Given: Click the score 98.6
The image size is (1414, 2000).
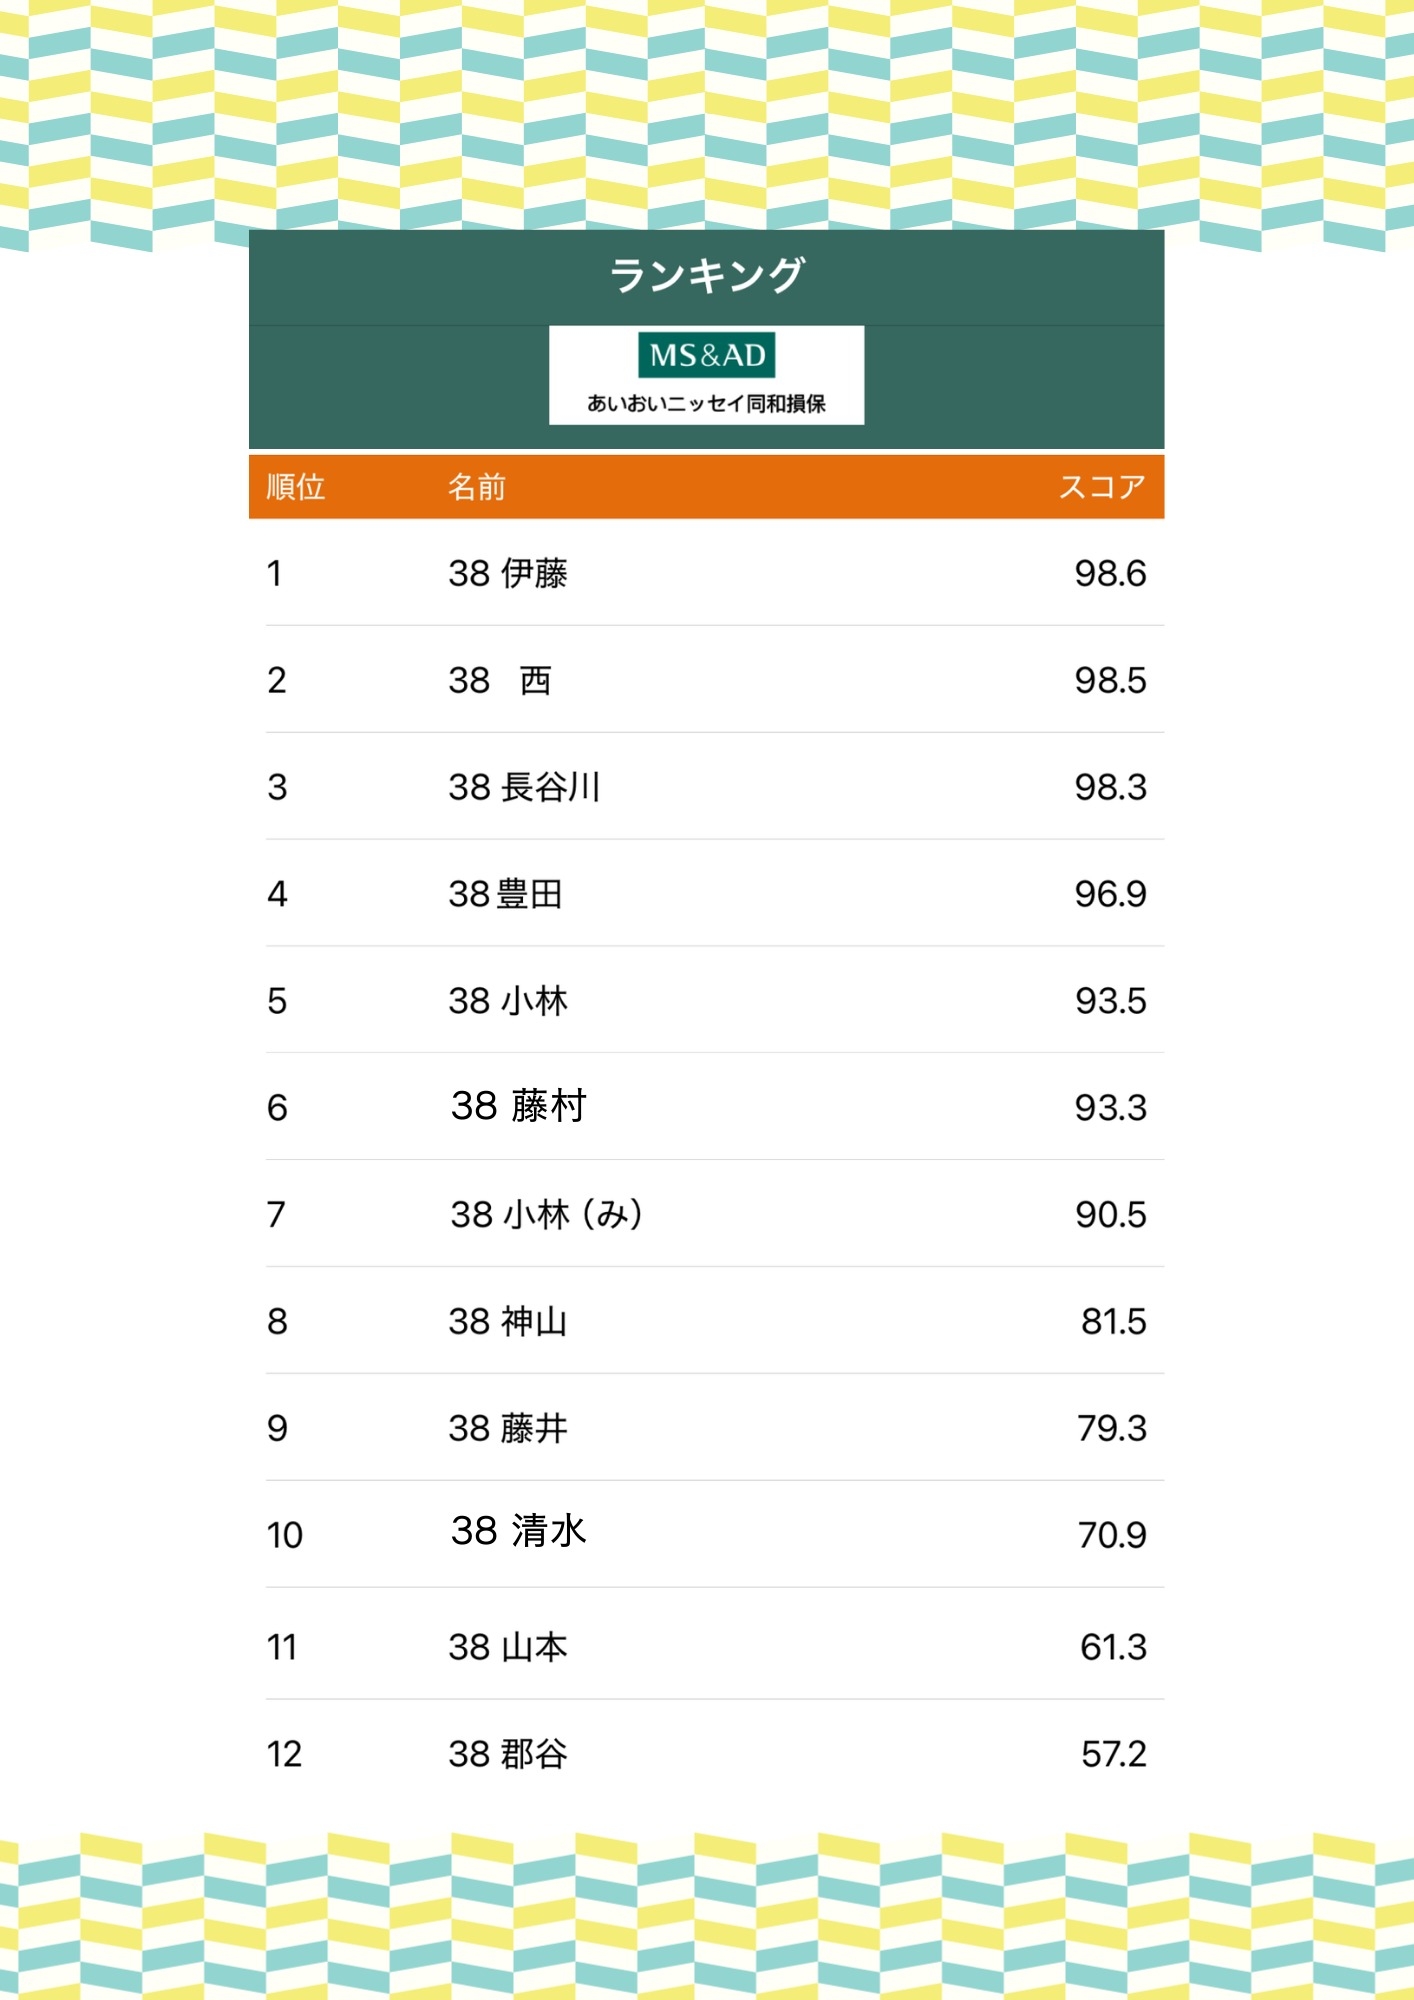Looking at the screenshot, I should (x=1110, y=573).
